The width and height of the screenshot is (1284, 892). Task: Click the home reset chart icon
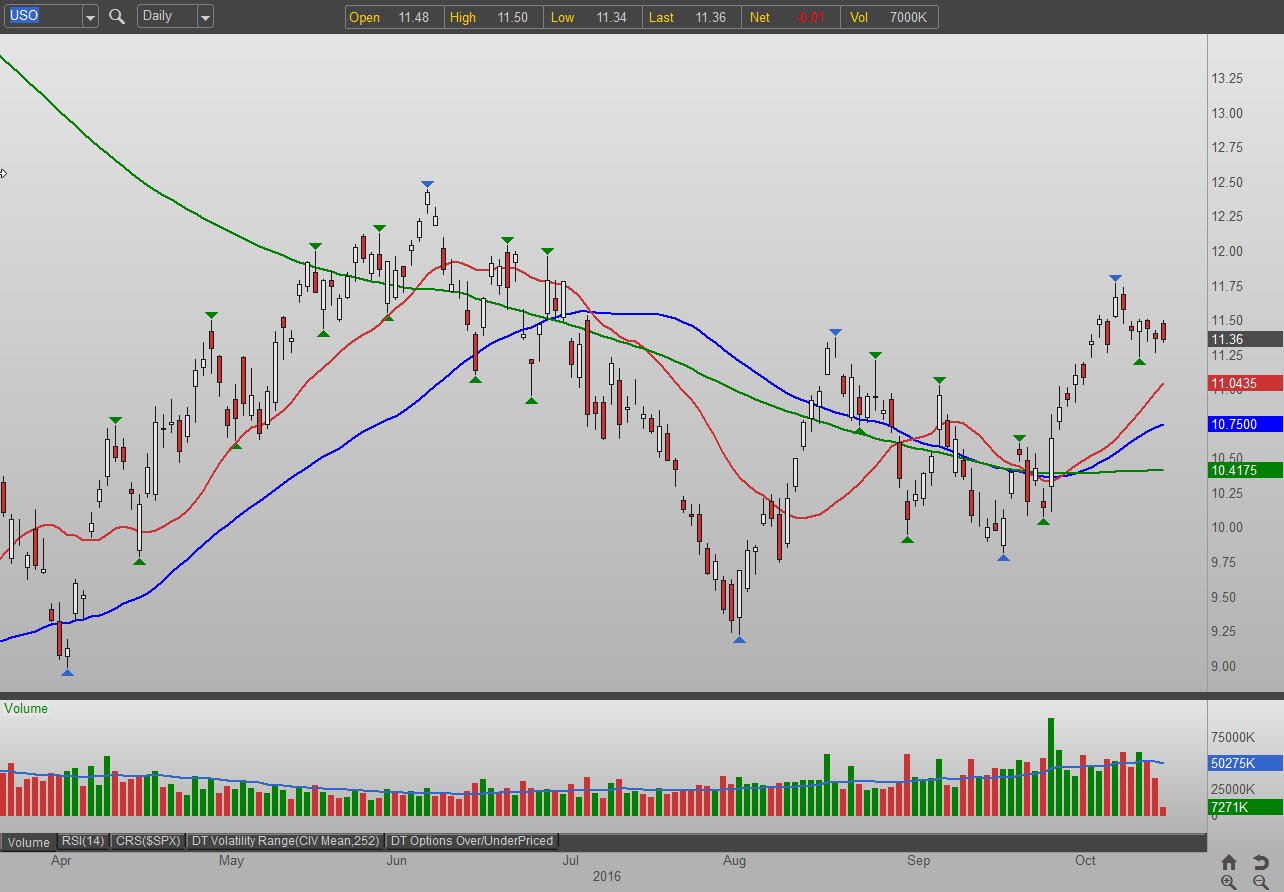[x=1229, y=862]
